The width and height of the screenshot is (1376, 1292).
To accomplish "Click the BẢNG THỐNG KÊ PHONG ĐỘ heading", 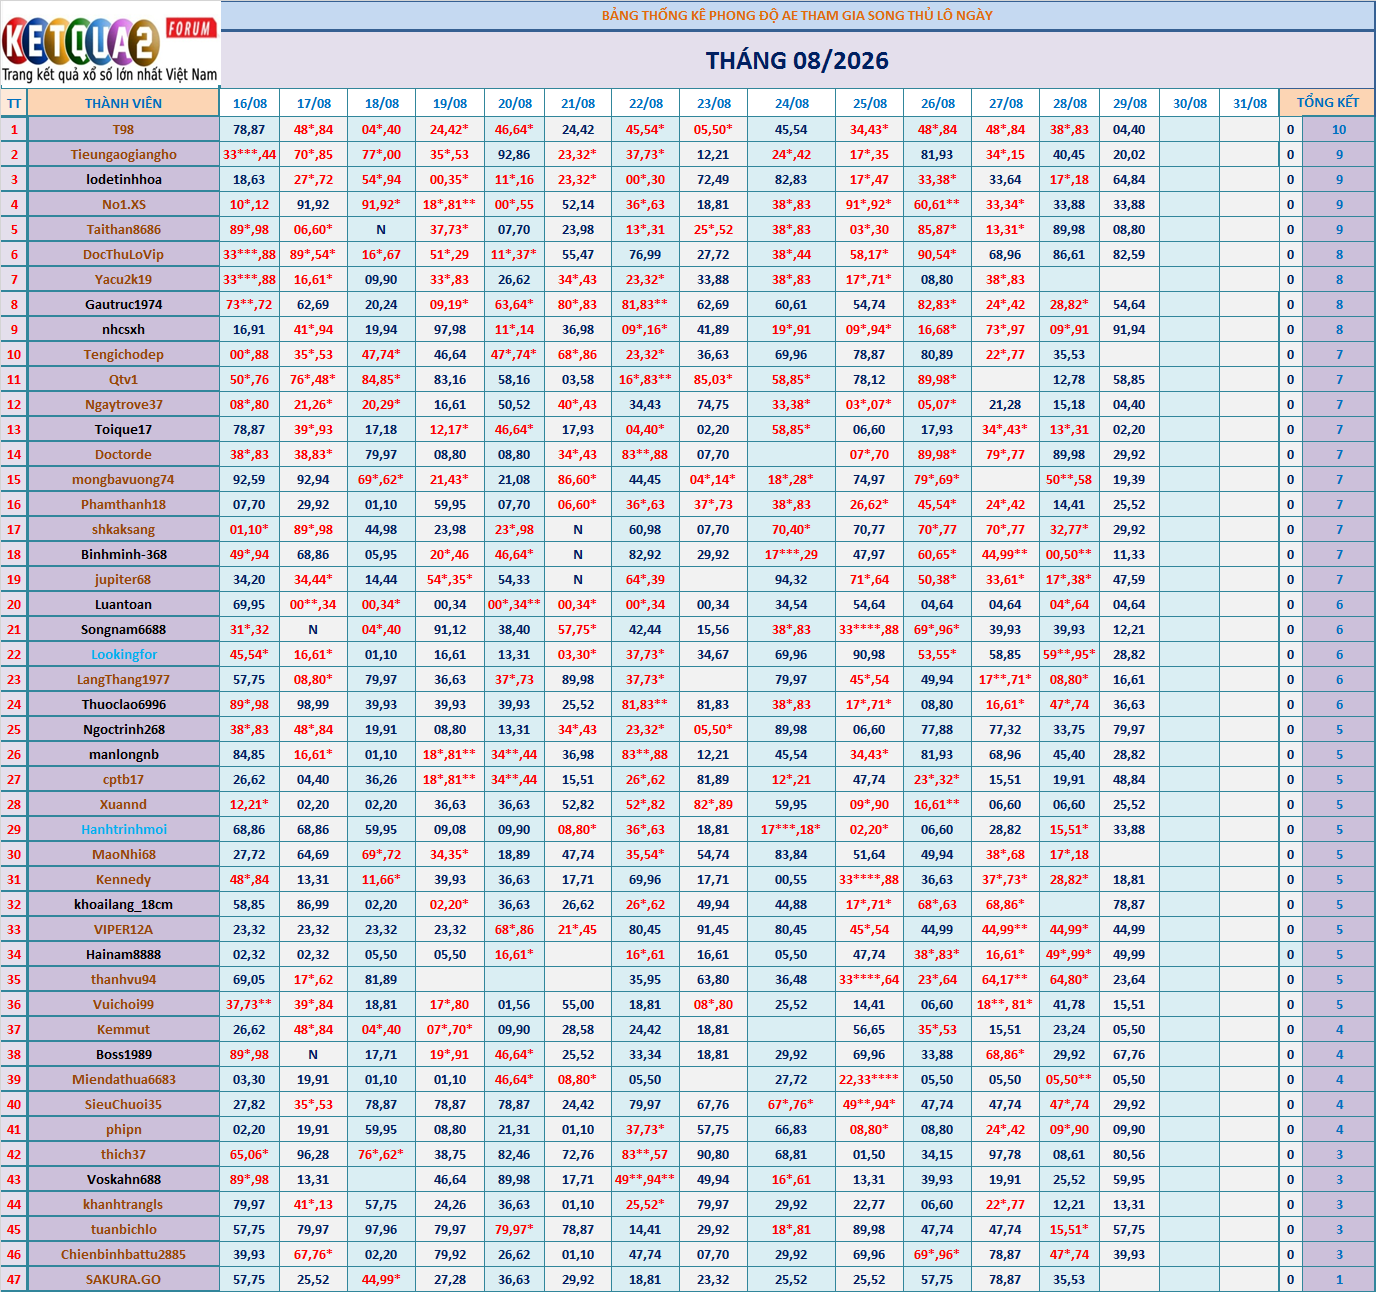I will pyautogui.click(x=797, y=15).
